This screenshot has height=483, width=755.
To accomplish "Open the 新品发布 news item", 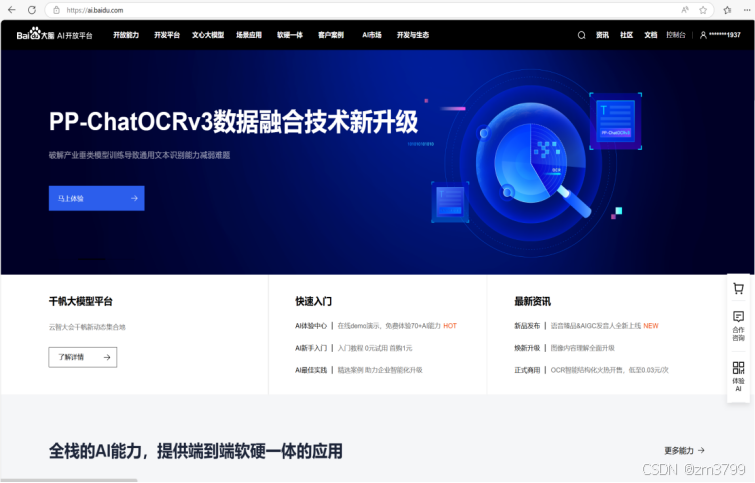I will 527,326.
